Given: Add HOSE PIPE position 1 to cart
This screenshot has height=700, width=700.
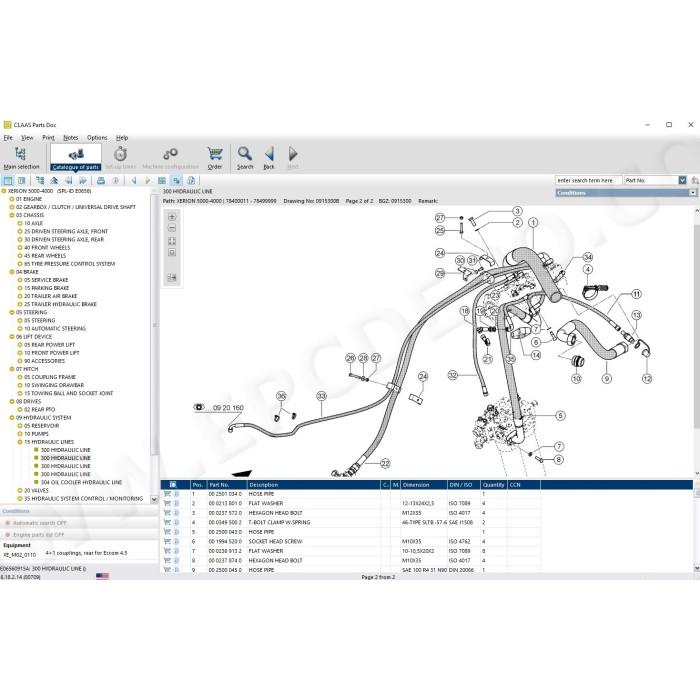Looking at the screenshot, I should click(167, 494).
